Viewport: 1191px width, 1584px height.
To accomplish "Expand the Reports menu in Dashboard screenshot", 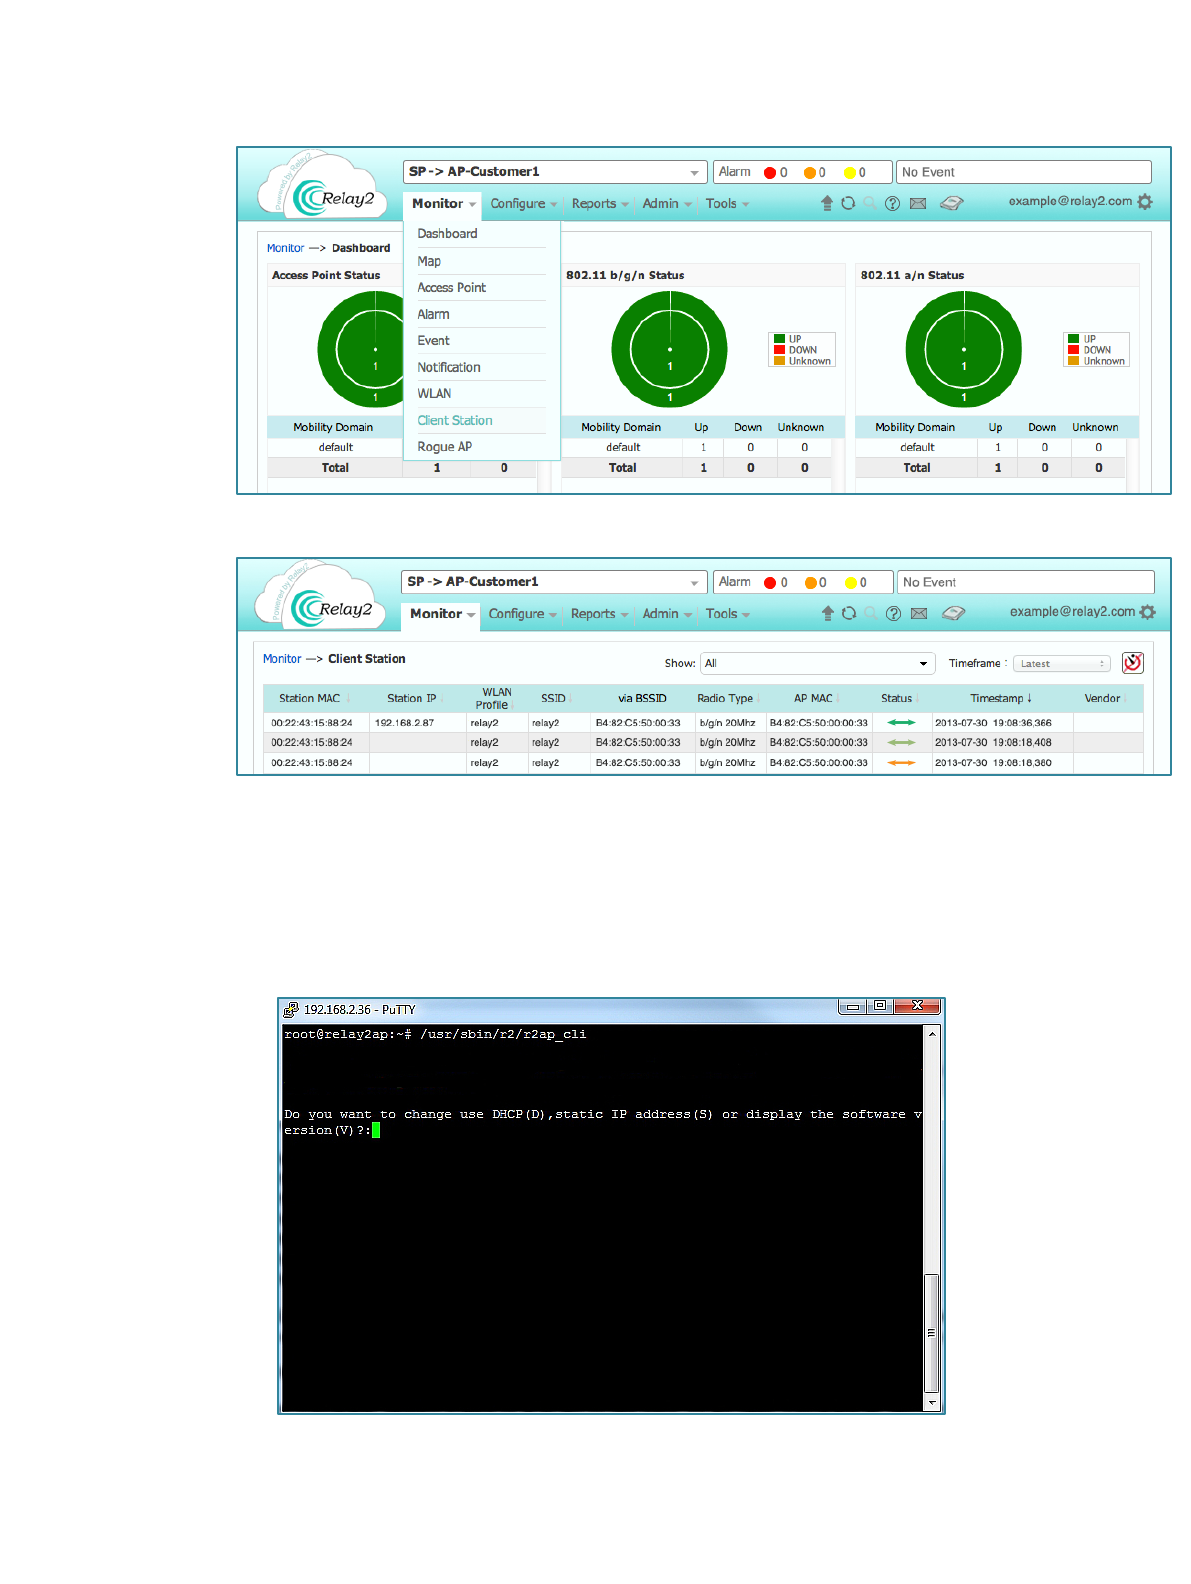I will click(x=600, y=203).
